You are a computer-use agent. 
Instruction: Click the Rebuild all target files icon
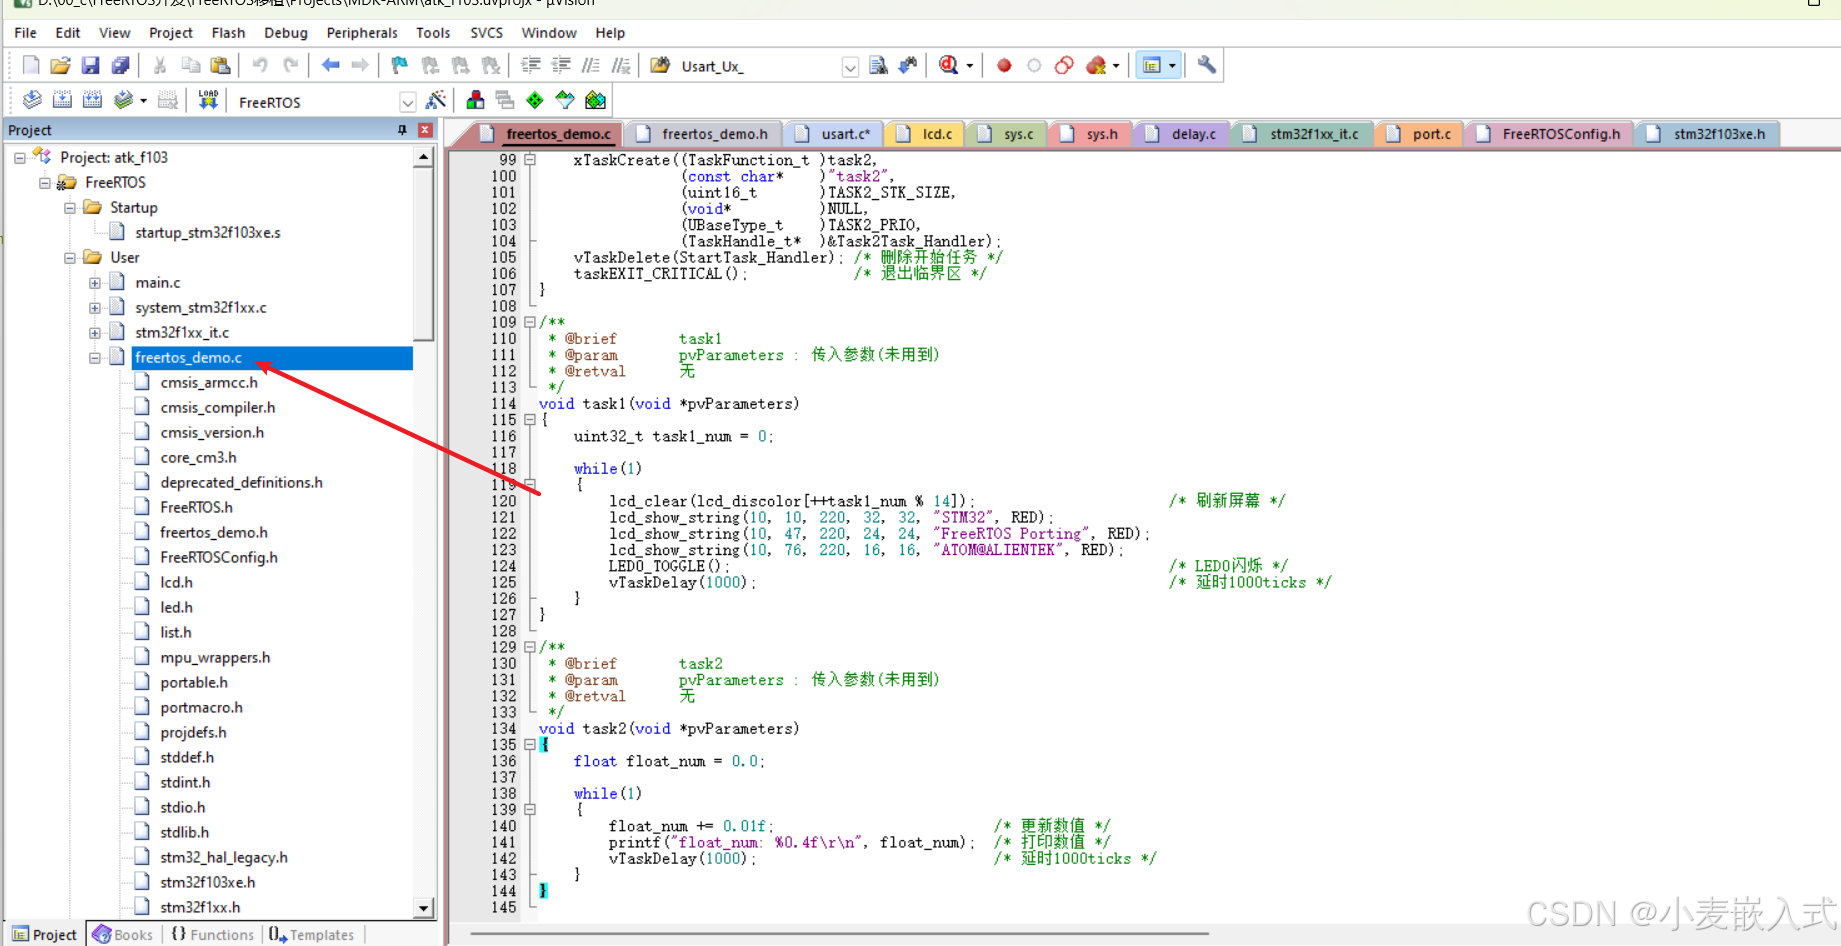93,100
